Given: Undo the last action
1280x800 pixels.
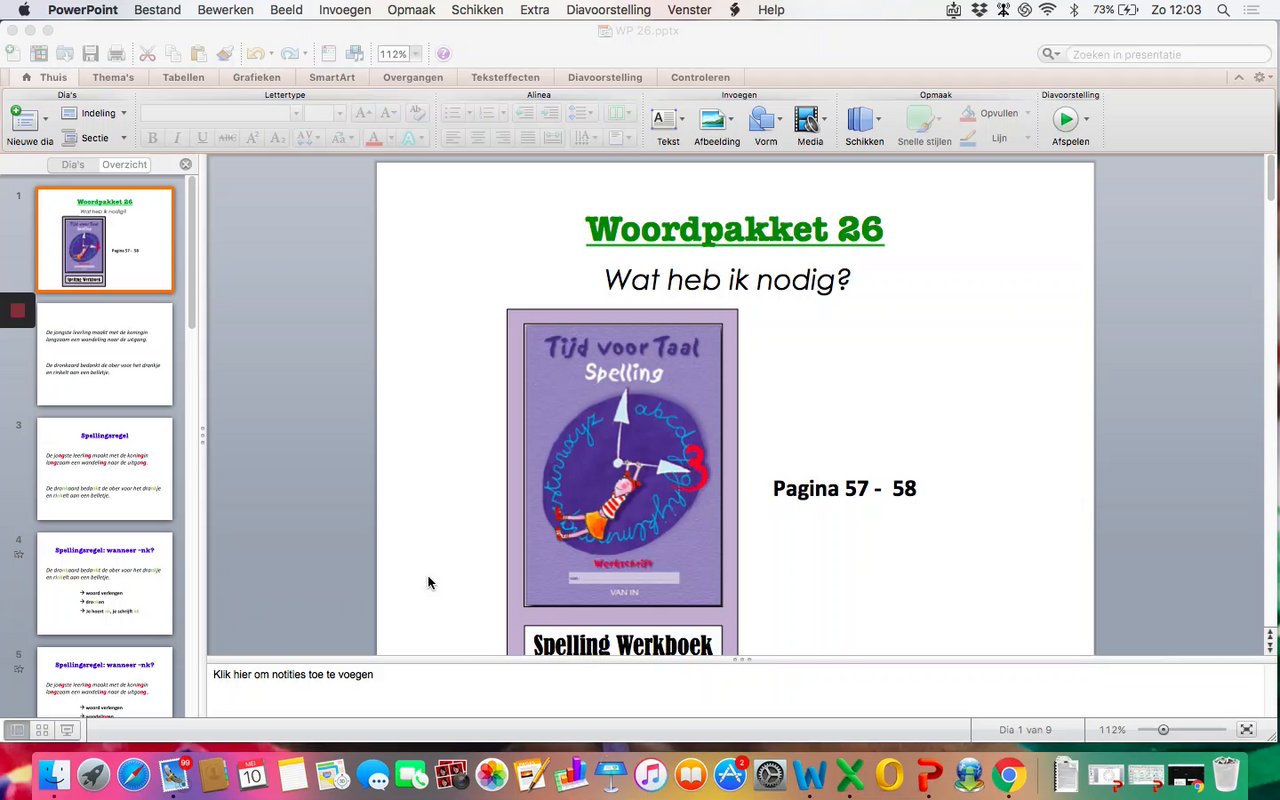Looking at the screenshot, I should point(255,54).
